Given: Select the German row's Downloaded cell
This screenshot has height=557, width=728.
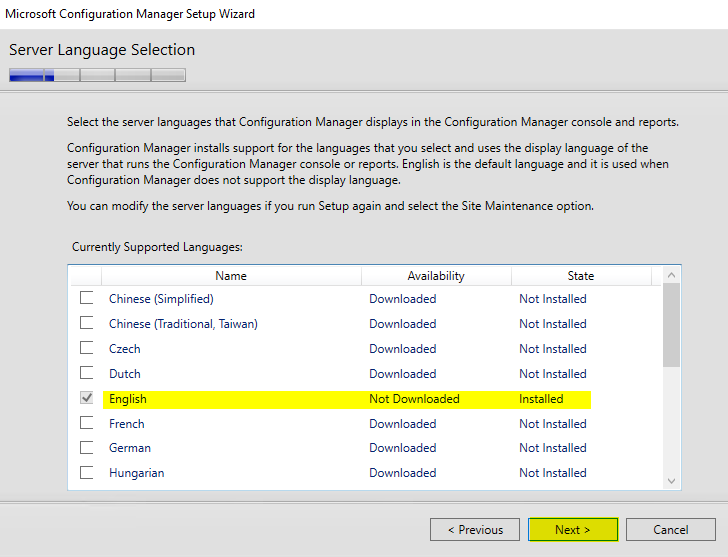Looking at the screenshot, I should point(402,448).
